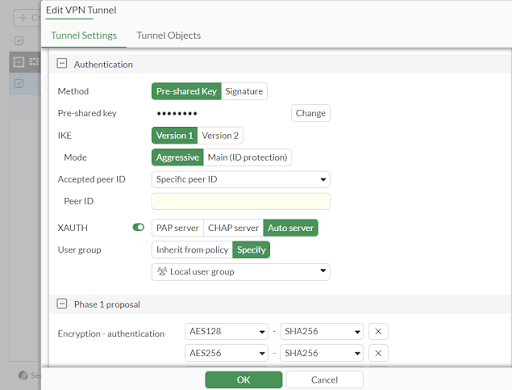This screenshot has height=390, width=512.
Task: Collapse the Authentication section
Action: 62,63
